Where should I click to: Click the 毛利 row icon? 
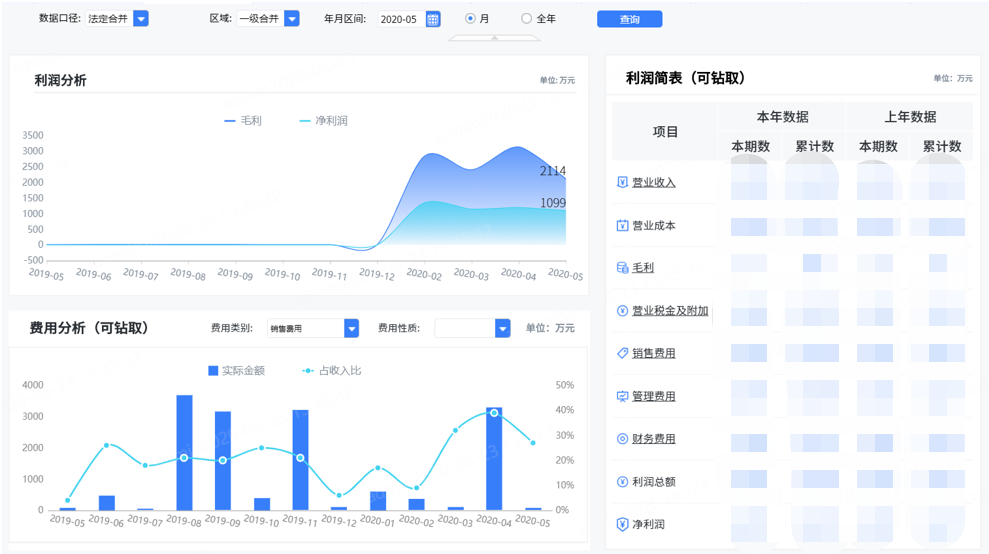point(622,268)
